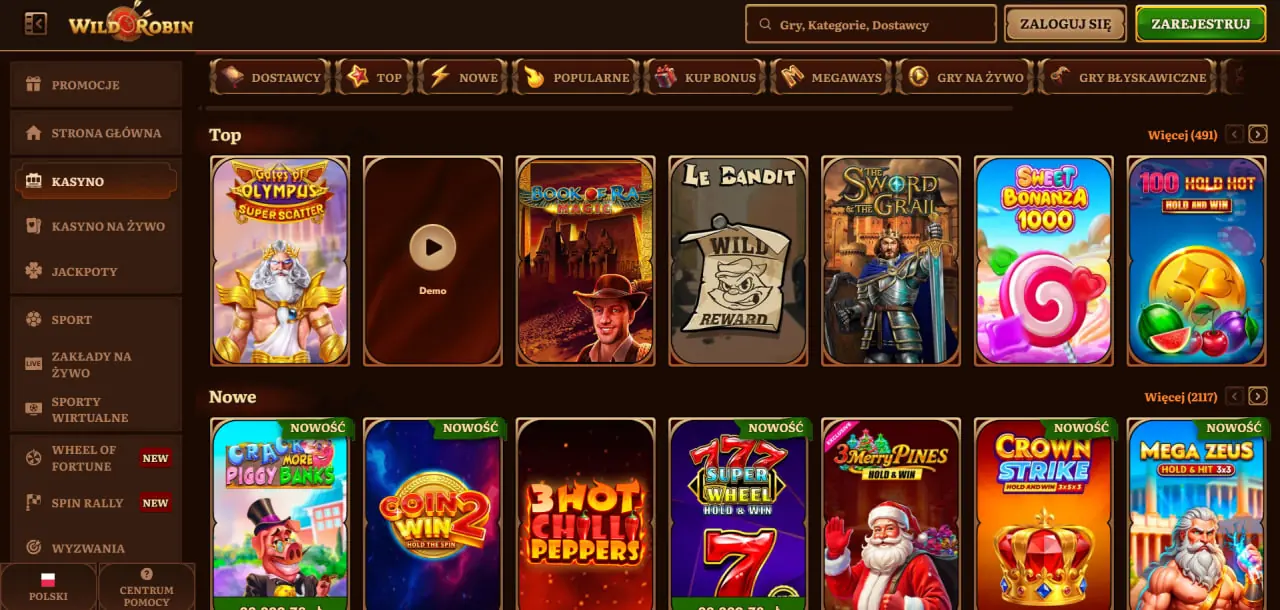Select the Kup Bonus category tab
The image size is (1280, 610).
(706, 77)
